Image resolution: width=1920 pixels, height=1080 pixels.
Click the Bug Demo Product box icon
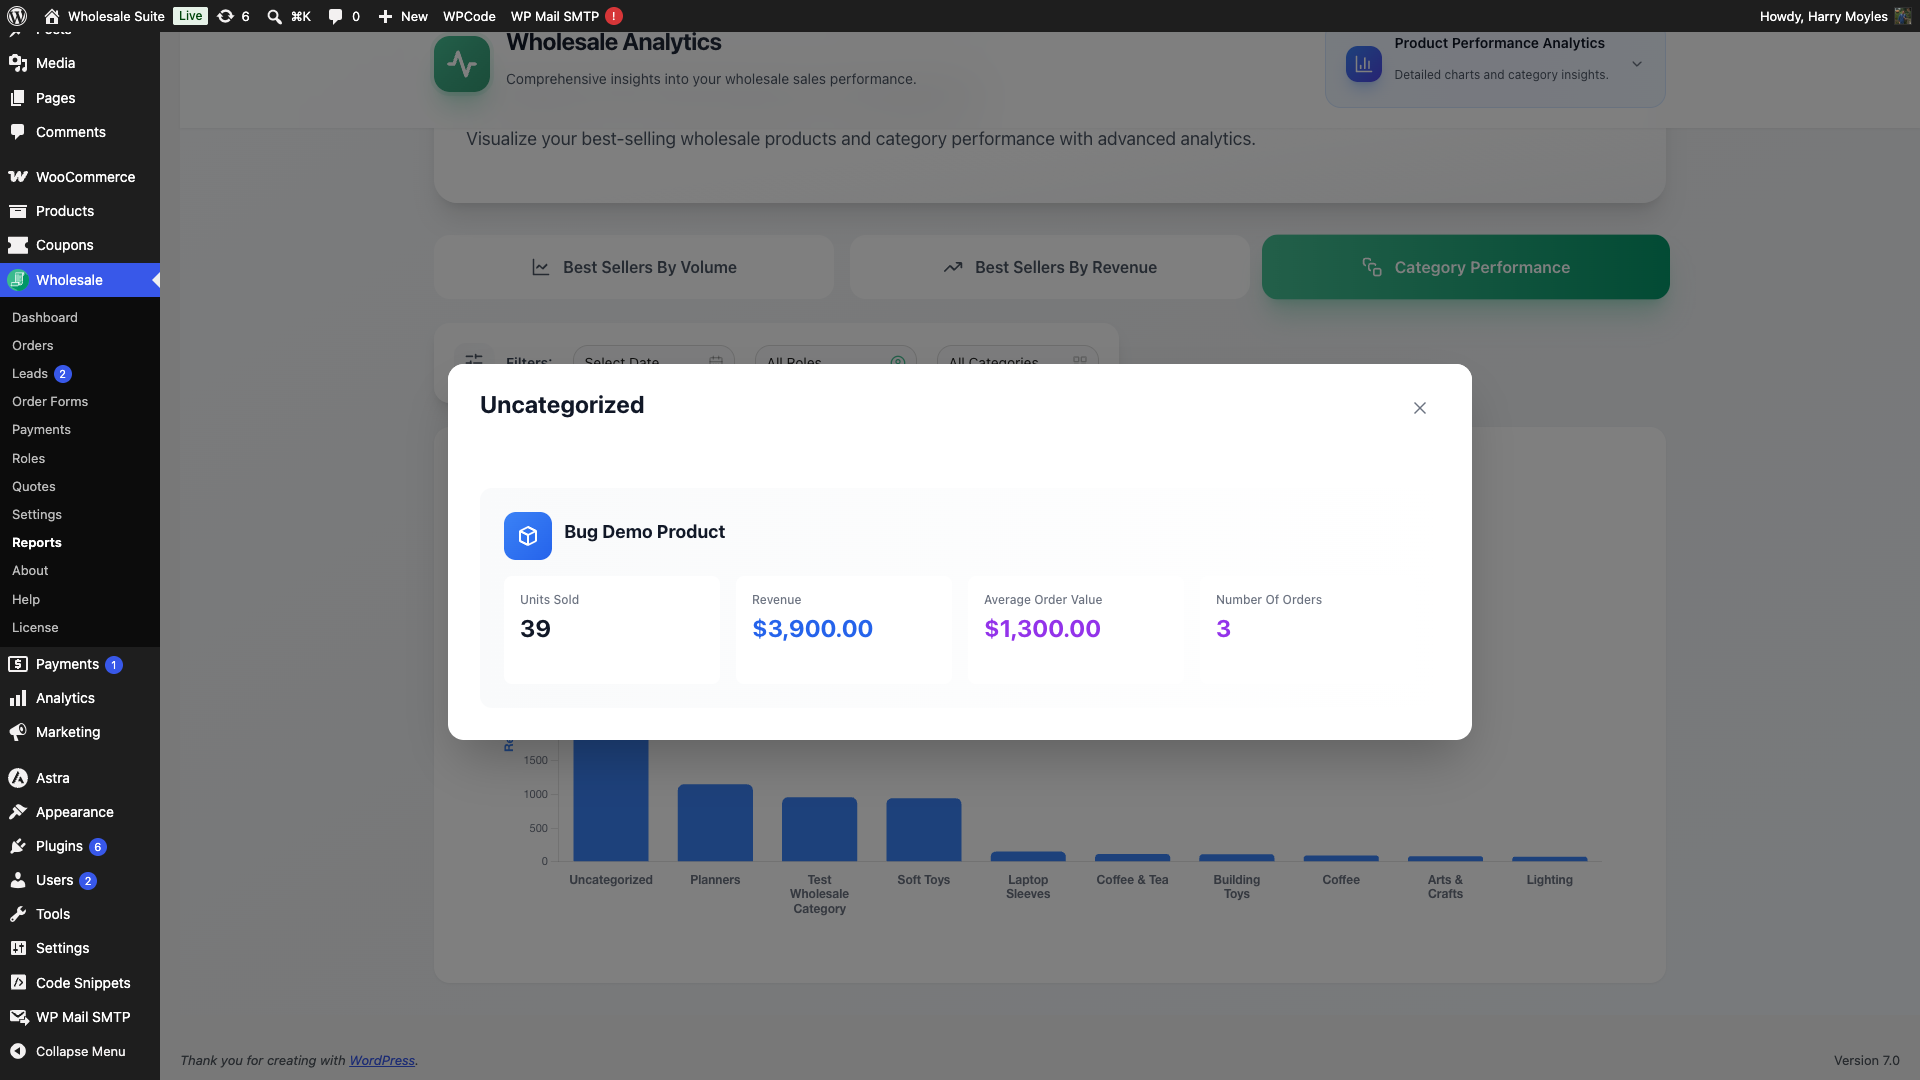point(528,536)
